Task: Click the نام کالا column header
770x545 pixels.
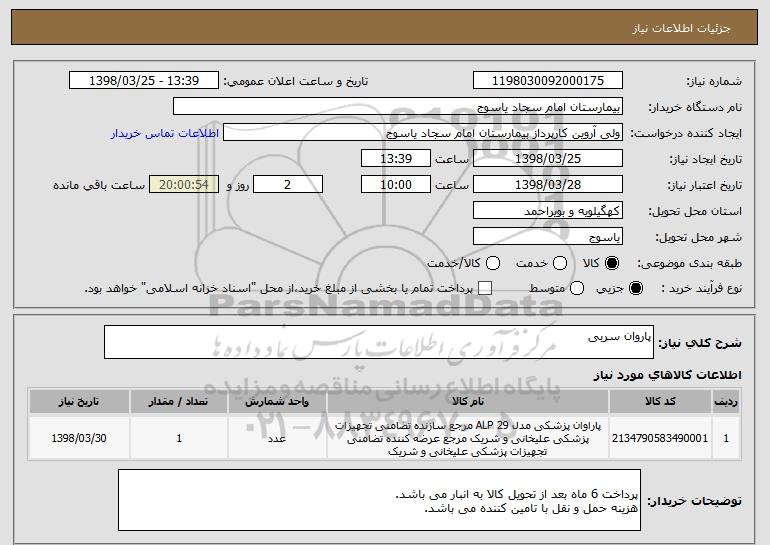Action: coord(468,402)
